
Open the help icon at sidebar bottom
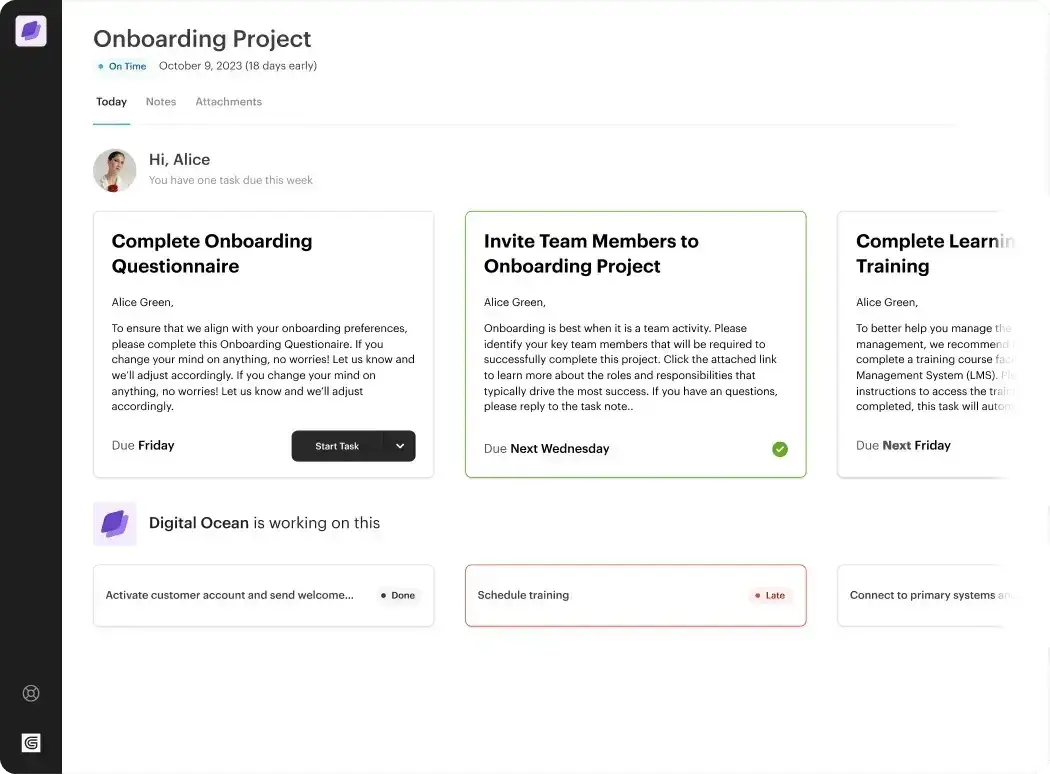[30, 692]
